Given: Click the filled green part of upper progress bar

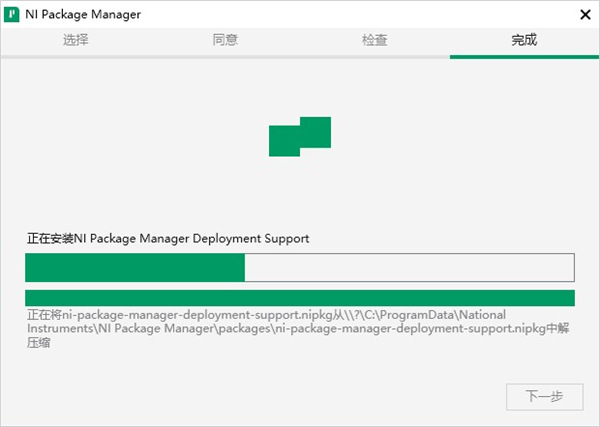Looking at the screenshot, I should tap(135, 268).
